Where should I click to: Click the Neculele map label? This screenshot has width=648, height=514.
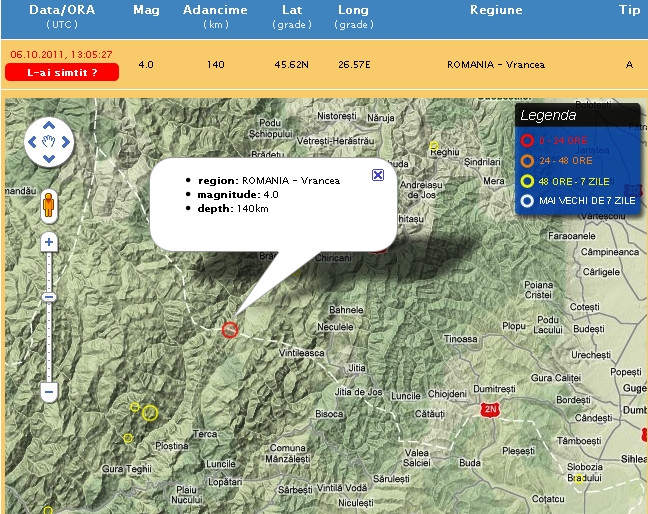pyautogui.click(x=335, y=327)
